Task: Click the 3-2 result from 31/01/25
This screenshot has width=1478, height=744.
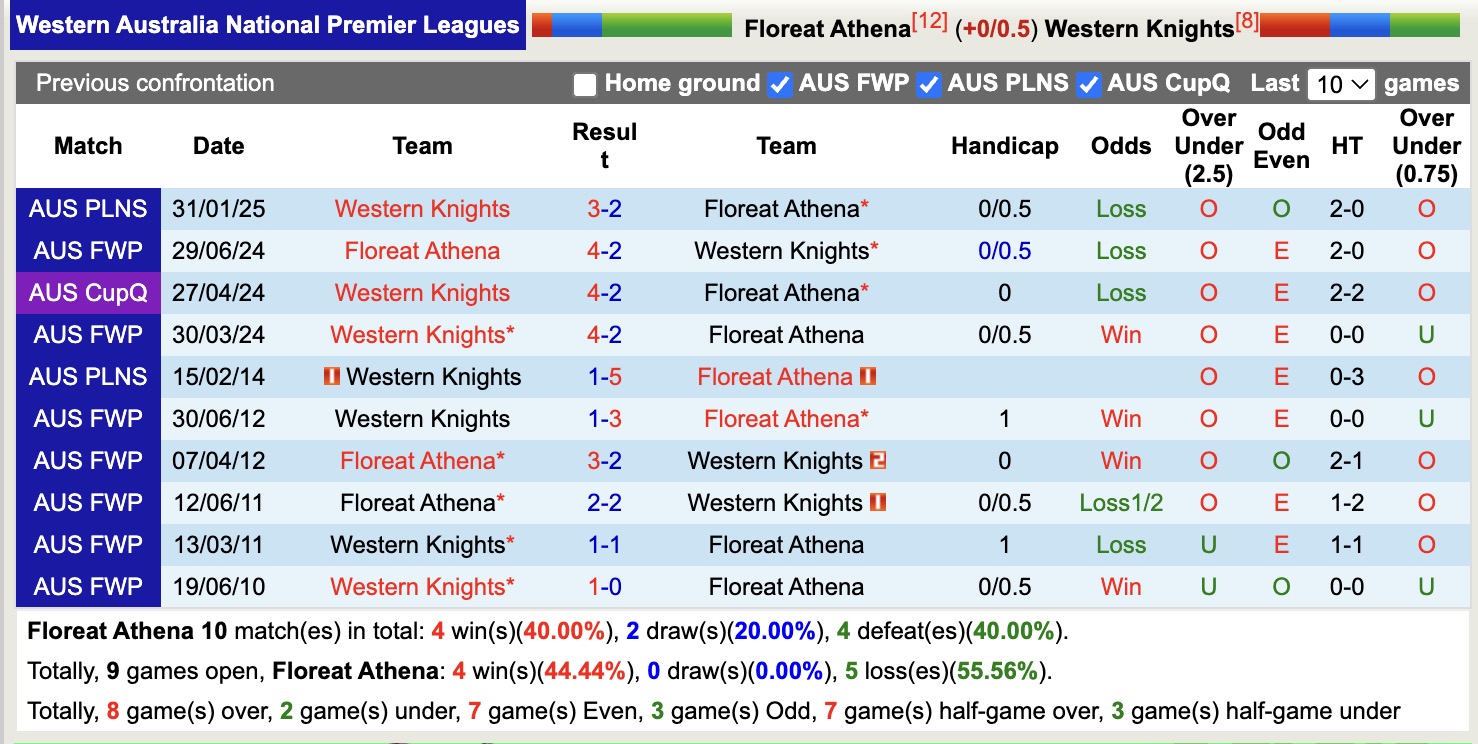Action: point(604,209)
